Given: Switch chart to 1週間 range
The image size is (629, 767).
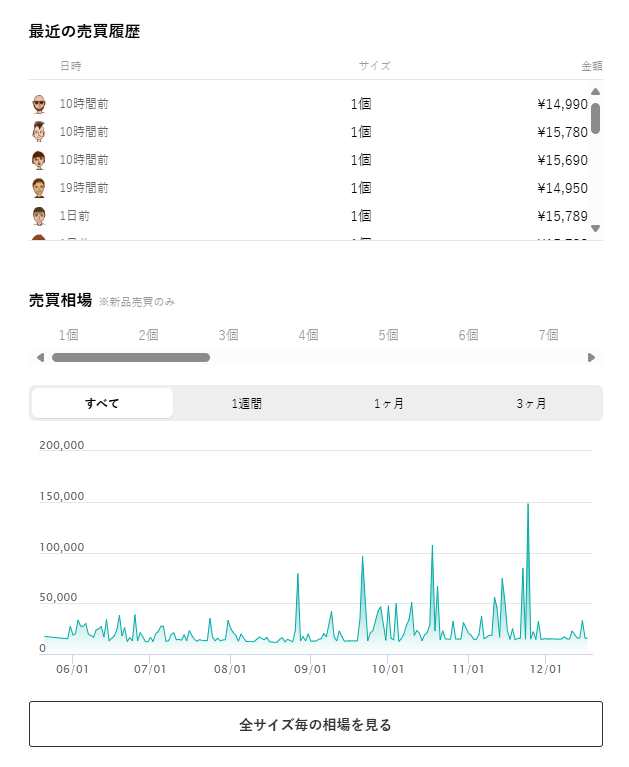Looking at the screenshot, I should 247,403.
